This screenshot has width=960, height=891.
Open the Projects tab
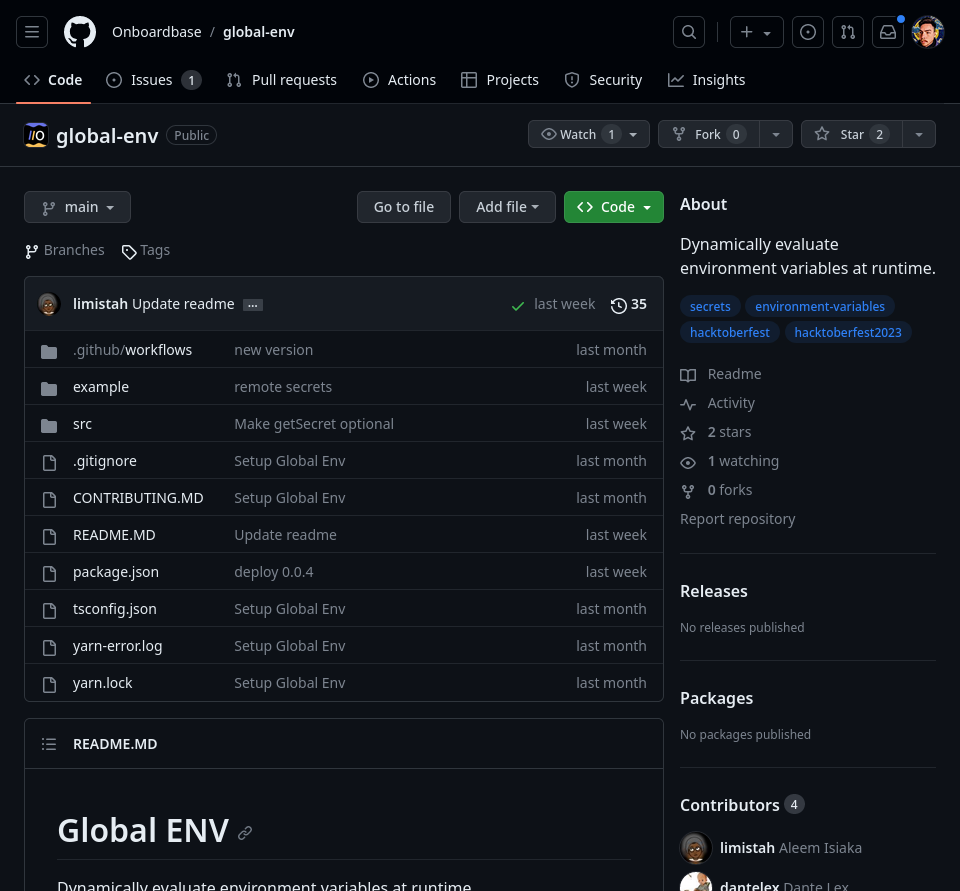point(500,80)
